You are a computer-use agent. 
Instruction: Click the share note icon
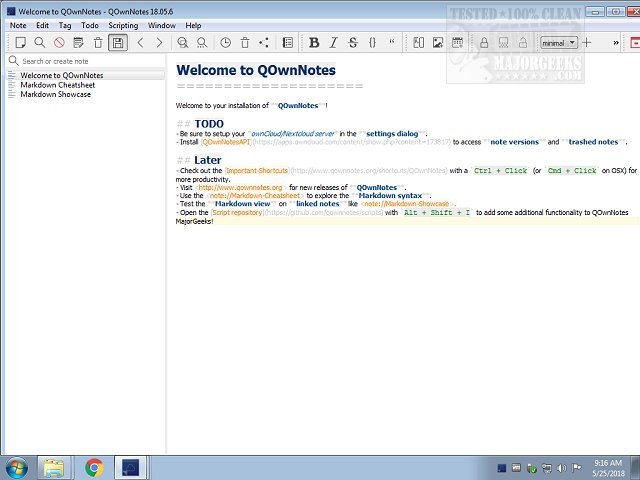(264, 43)
